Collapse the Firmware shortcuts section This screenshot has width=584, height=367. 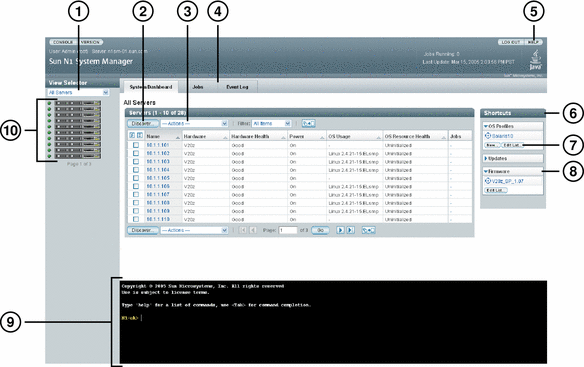tap(486, 171)
